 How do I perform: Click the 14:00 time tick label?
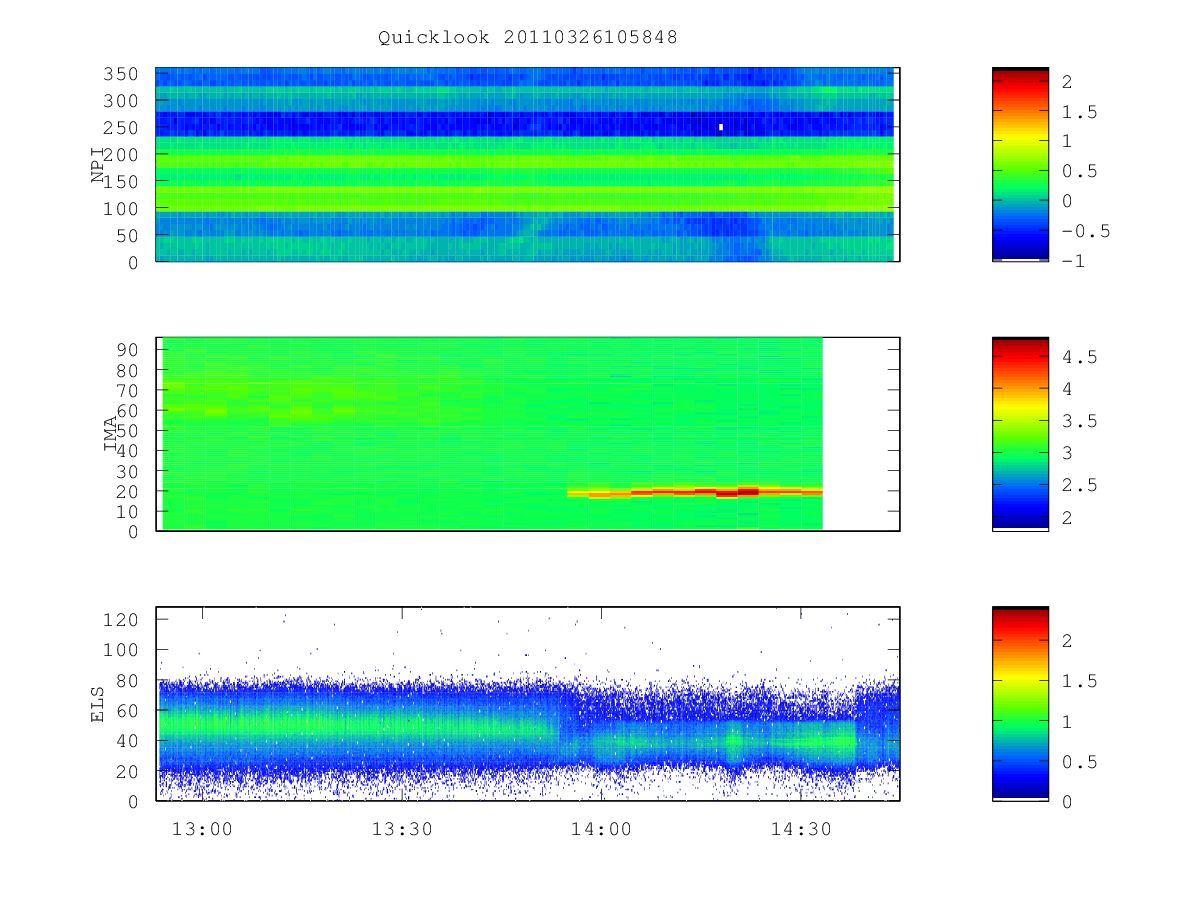[x=601, y=829]
